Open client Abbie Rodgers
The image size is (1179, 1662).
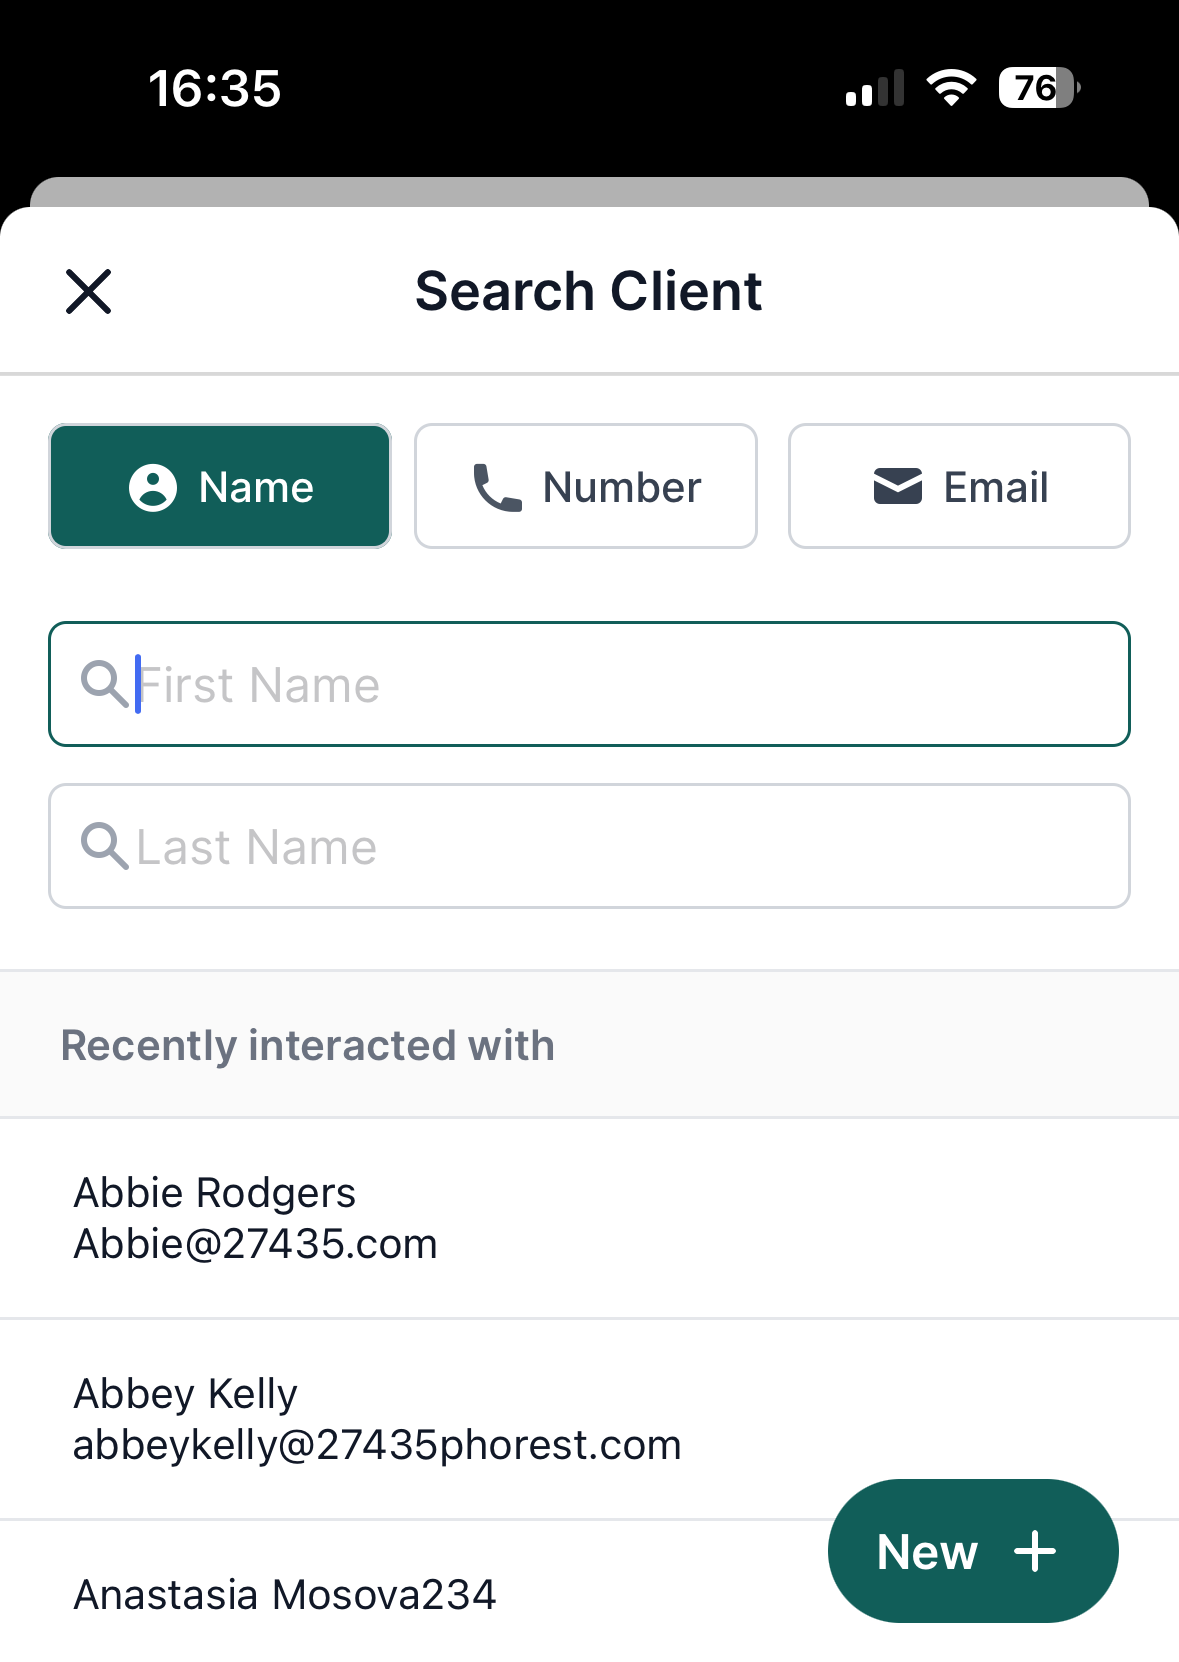pyautogui.click(x=589, y=1218)
